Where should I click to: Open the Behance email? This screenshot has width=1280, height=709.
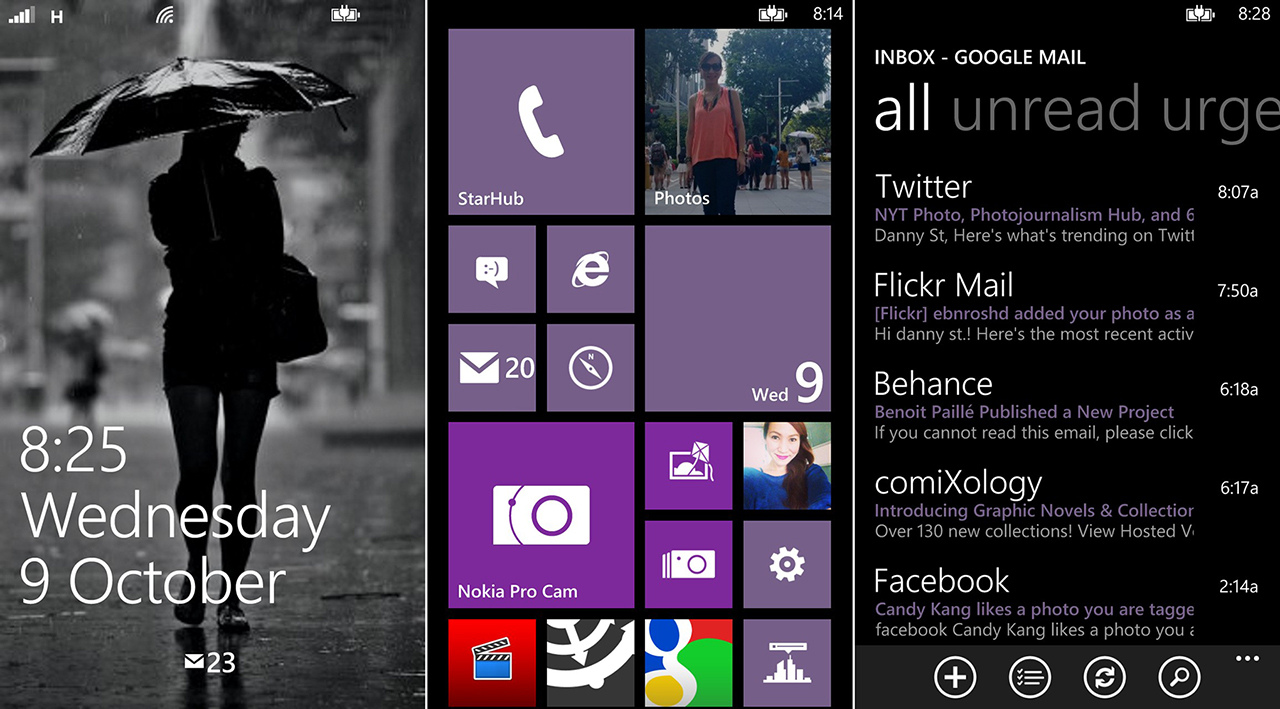click(1067, 405)
